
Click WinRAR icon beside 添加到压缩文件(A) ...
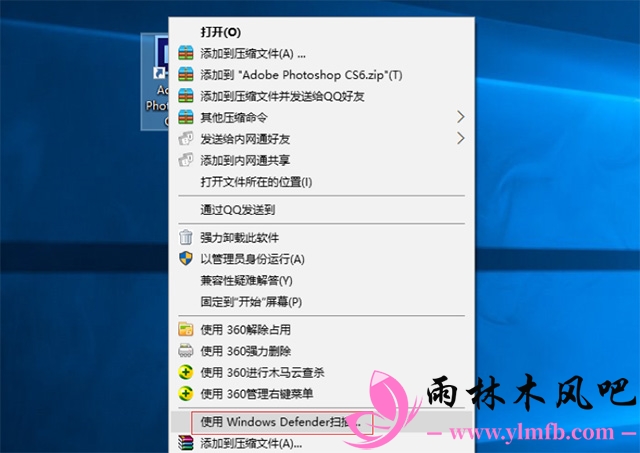tap(186, 53)
